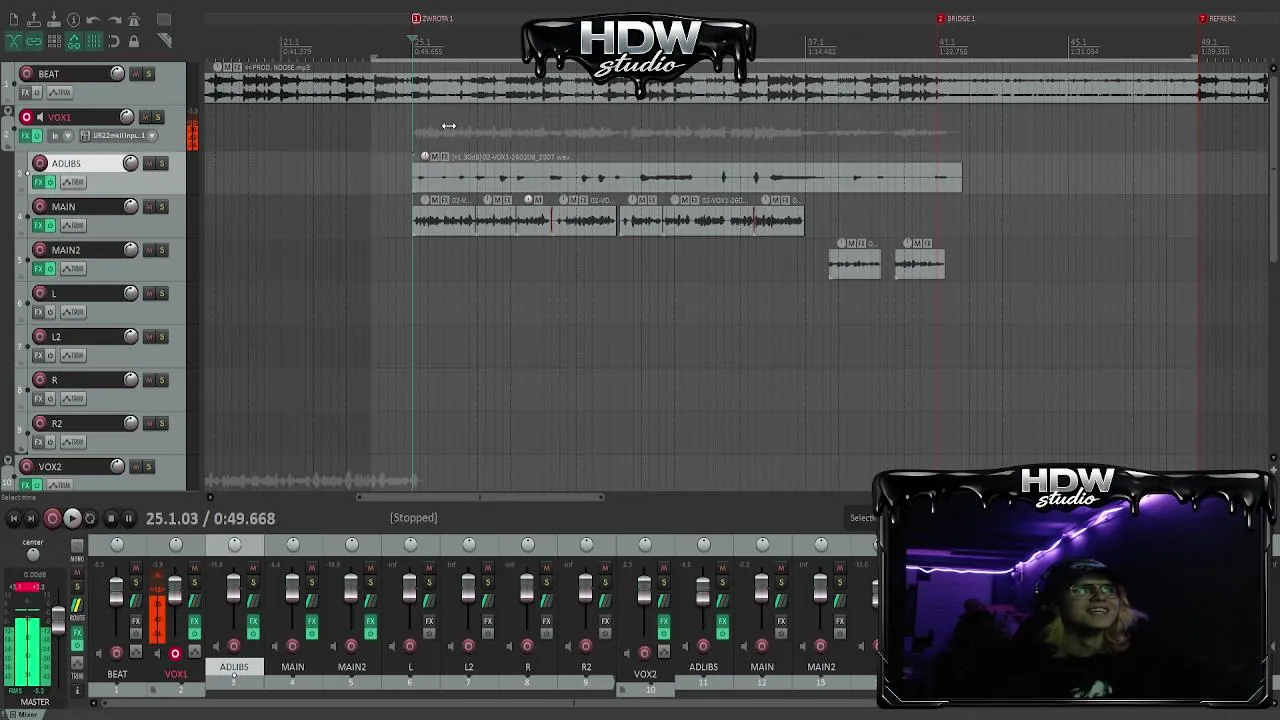The width and height of the screenshot is (1280, 720).
Task: Start recording from the transport bar
Action: (52, 518)
